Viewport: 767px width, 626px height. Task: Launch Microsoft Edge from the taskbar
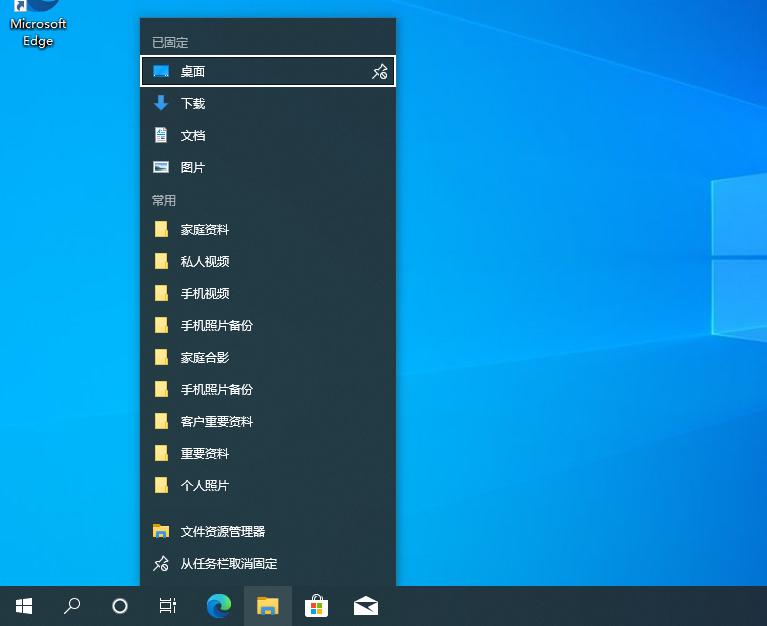(218, 605)
